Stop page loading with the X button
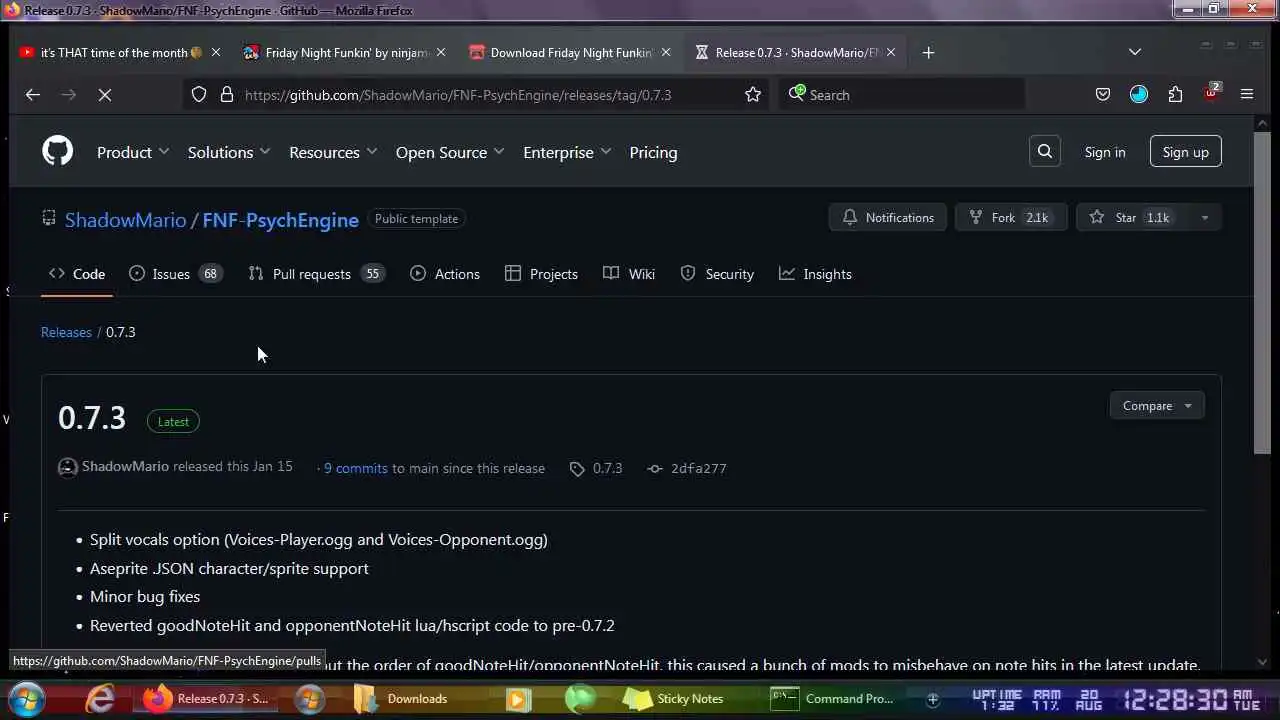 coord(105,95)
